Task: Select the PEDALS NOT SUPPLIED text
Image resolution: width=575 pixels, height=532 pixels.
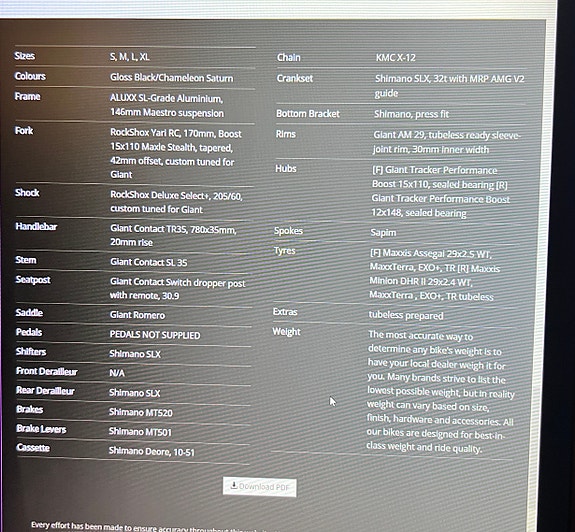Action: tap(155, 335)
